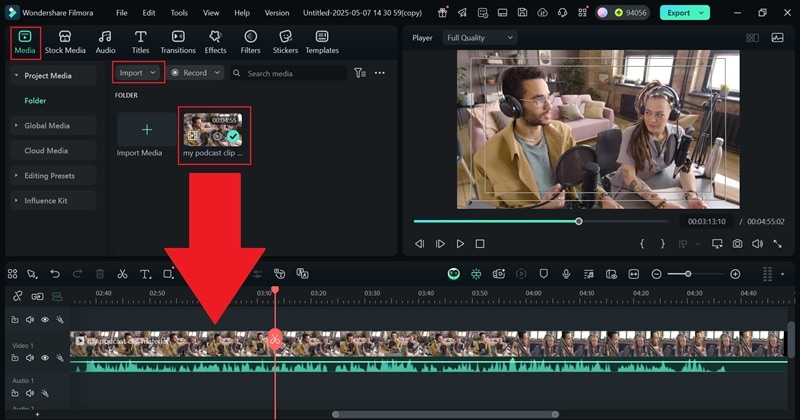Open the credits balance 94056

click(631, 13)
